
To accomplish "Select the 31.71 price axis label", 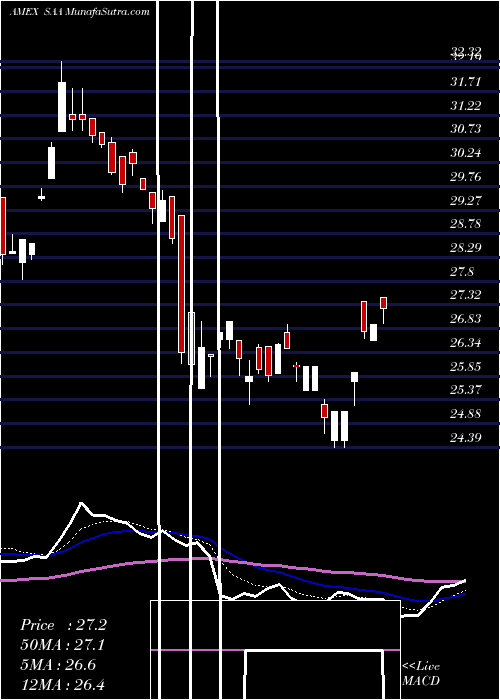I will (466, 82).
